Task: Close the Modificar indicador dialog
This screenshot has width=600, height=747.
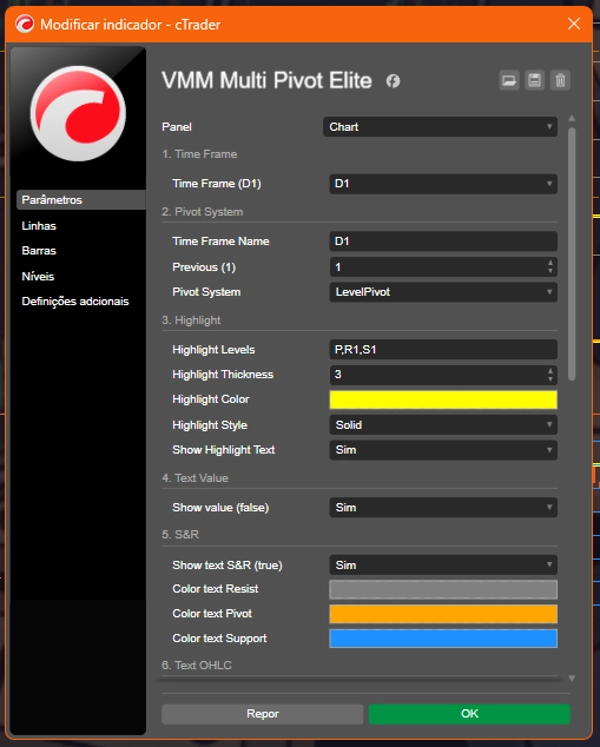Action: 574,24
